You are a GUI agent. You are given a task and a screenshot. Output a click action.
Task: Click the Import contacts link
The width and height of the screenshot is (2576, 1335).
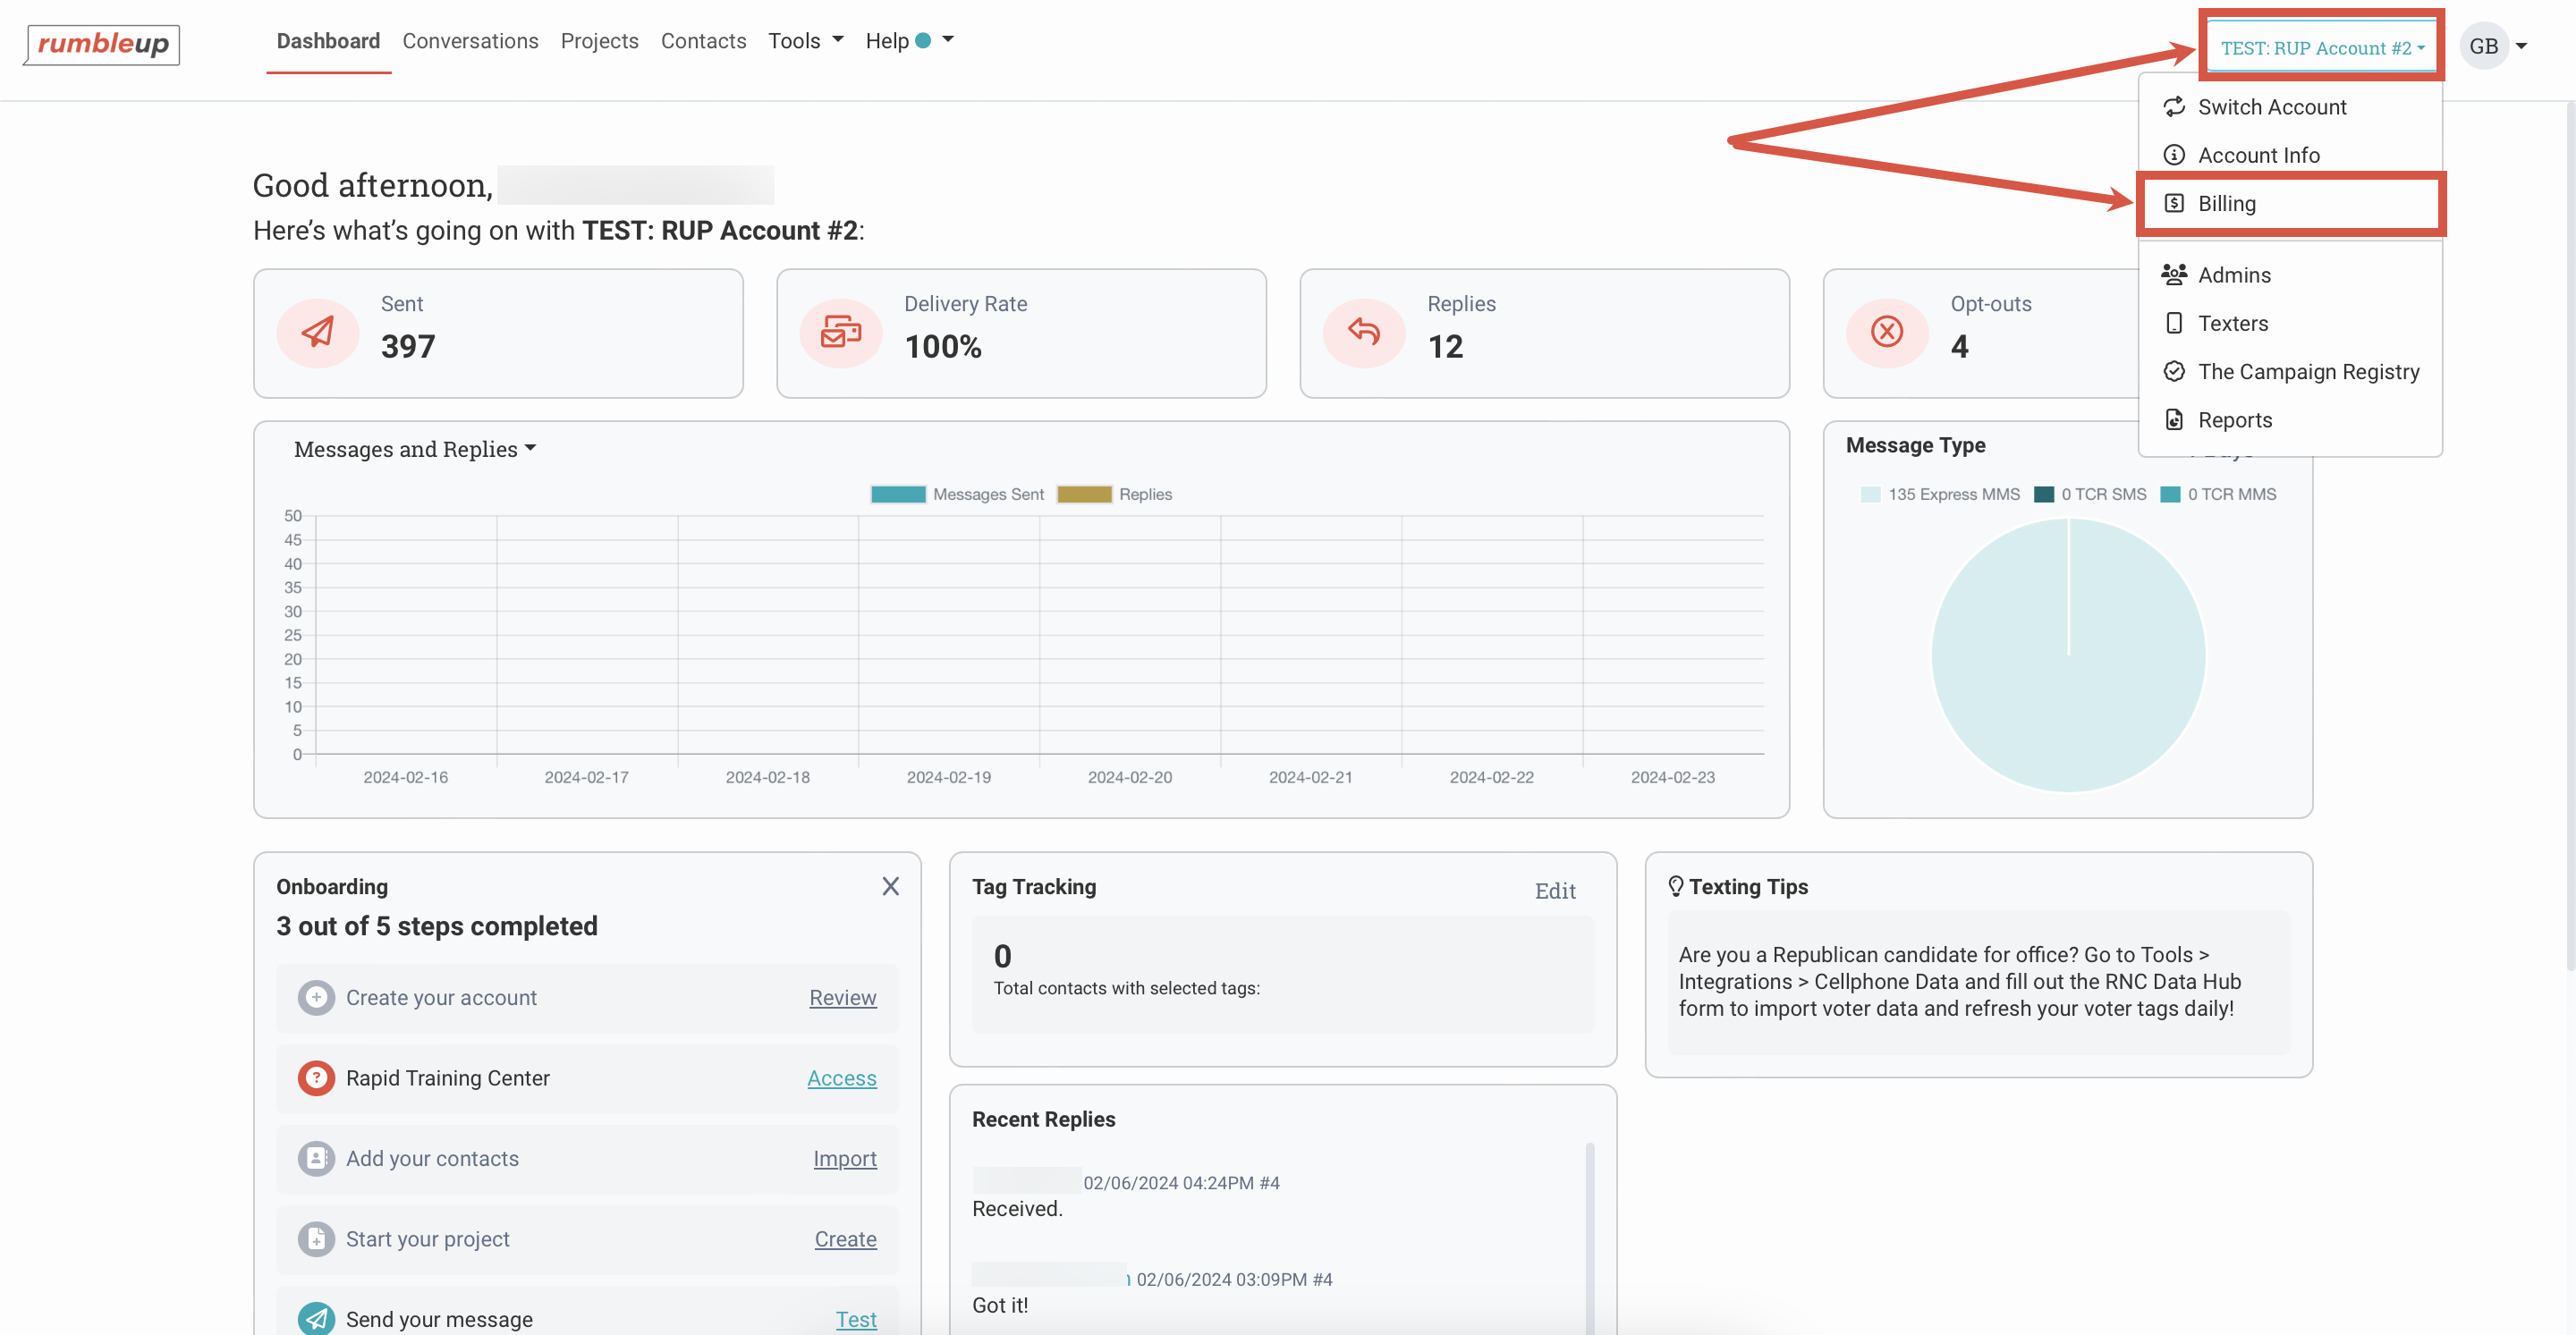coord(844,1158)
